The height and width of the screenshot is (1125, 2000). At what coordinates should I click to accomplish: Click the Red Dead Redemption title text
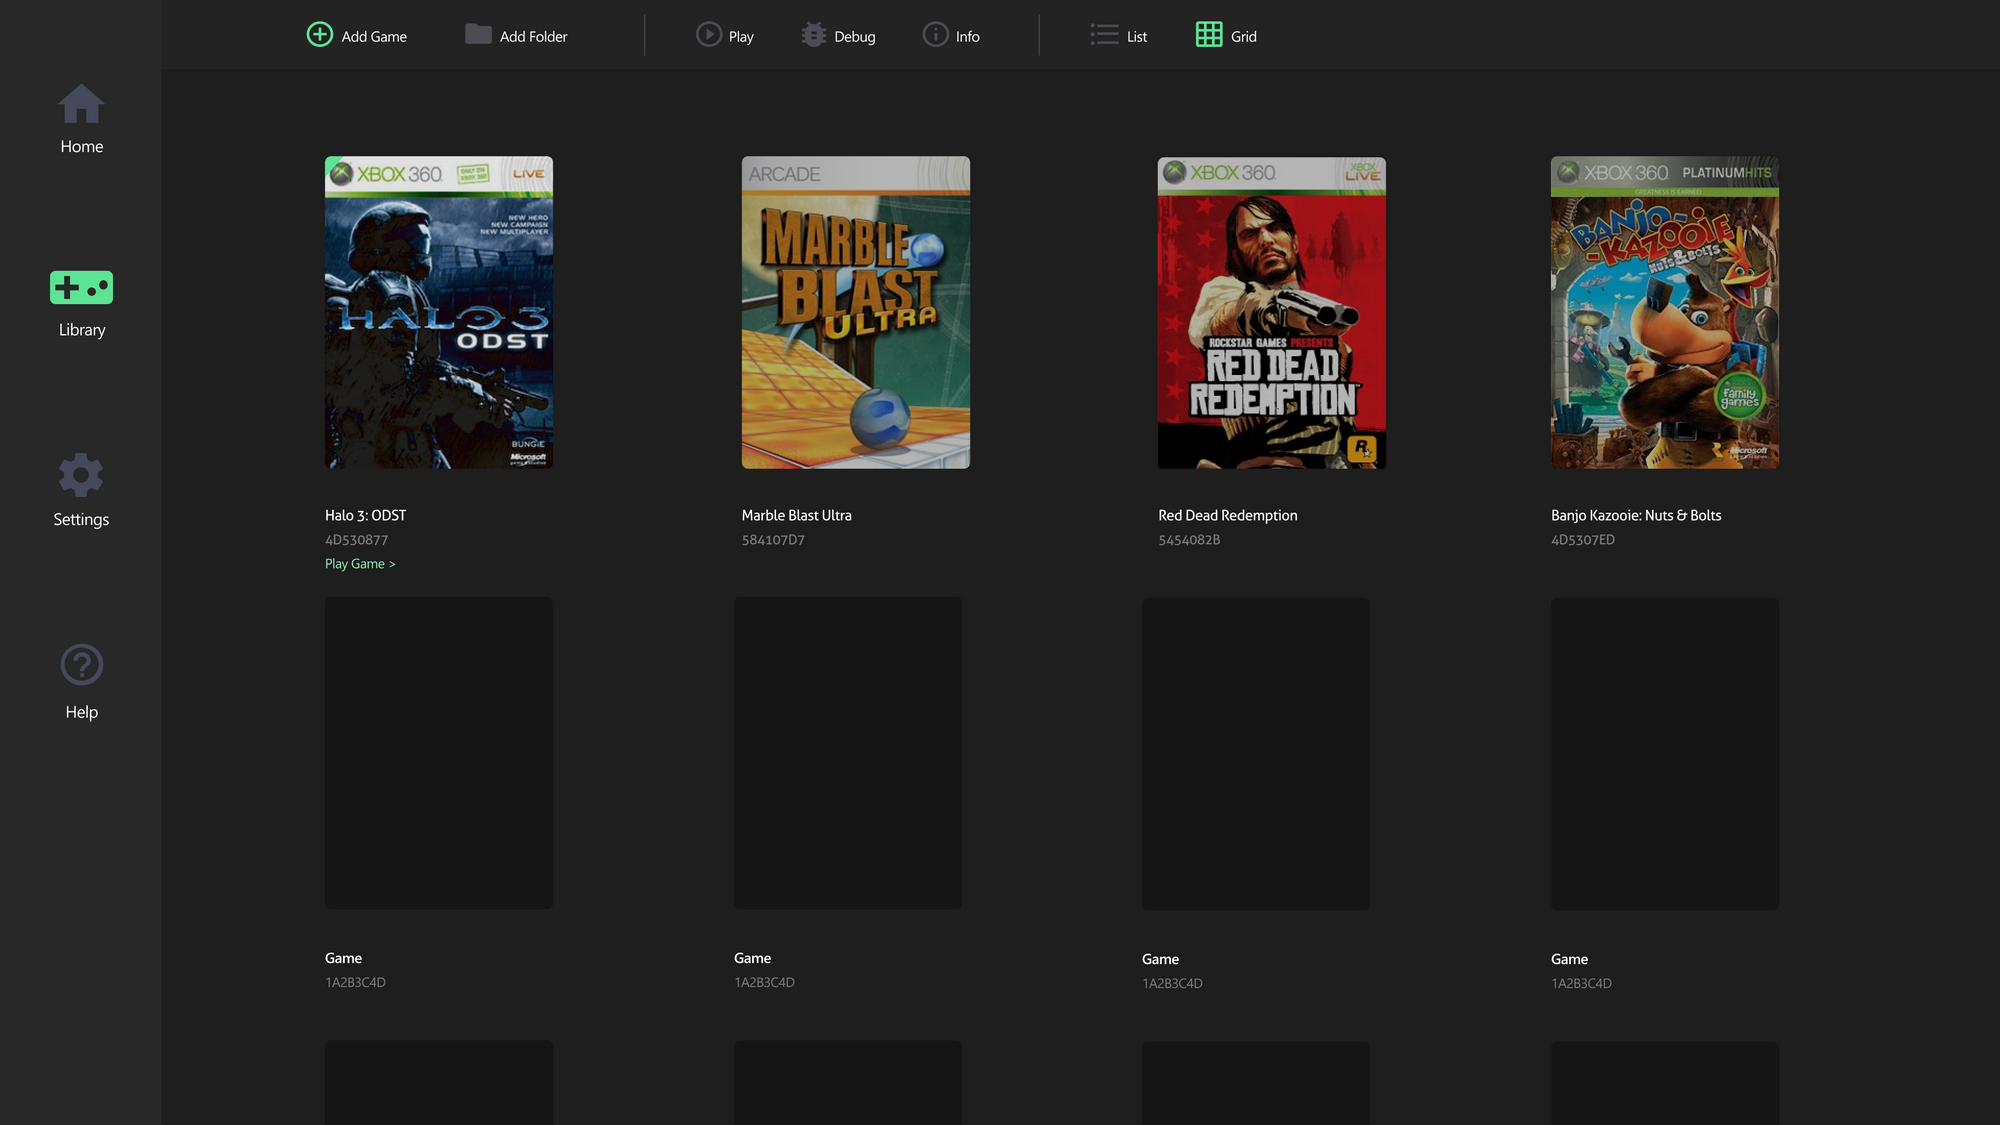(x=1227, y=516)
